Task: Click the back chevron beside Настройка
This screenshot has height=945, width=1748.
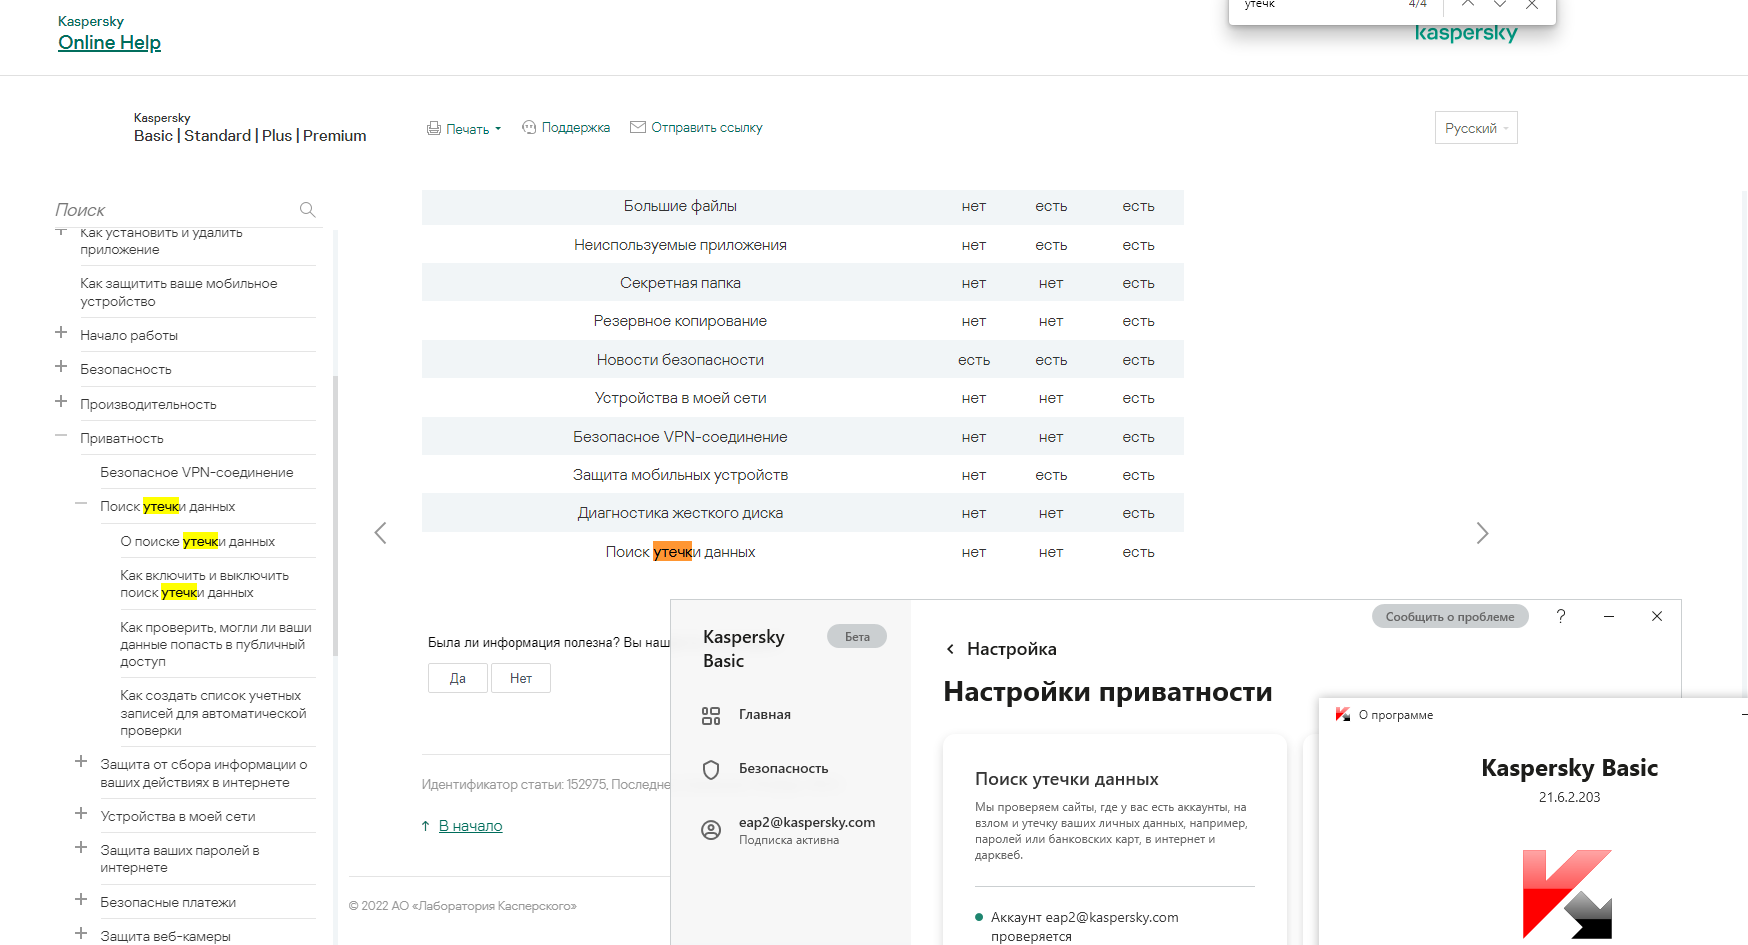Action: tap(950, 649)
